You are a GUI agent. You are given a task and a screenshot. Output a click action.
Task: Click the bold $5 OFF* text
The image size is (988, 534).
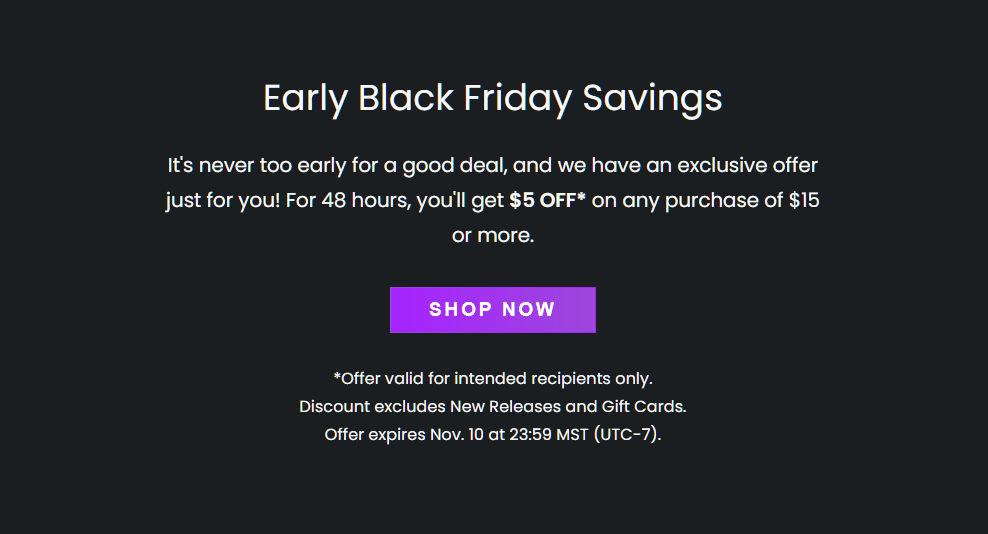[x=547, y=200]
